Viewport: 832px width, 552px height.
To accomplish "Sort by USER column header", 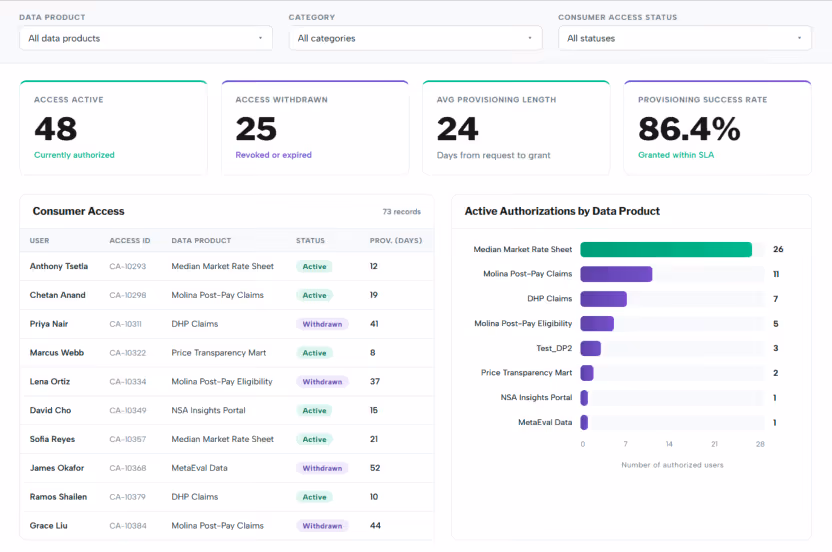I will 39,240.
